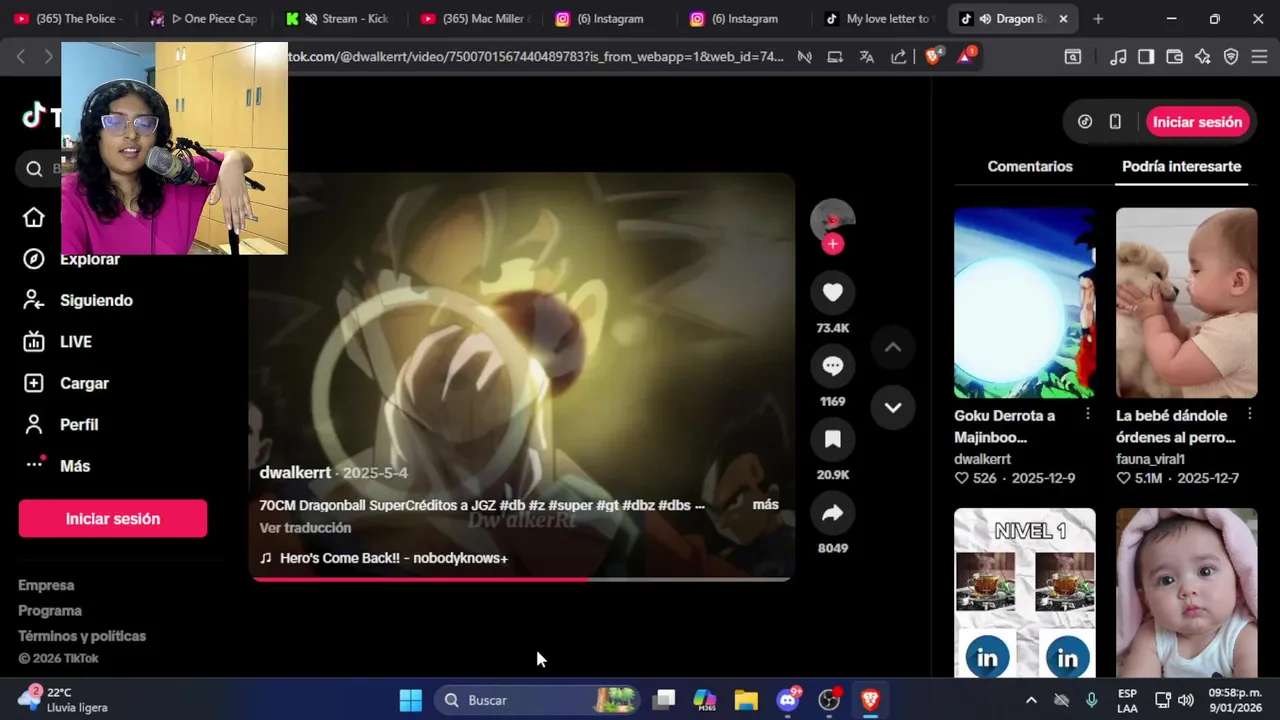Open the baby with puppy video thumbnail
1280x720 pixels.
[x=1186, y=303]
